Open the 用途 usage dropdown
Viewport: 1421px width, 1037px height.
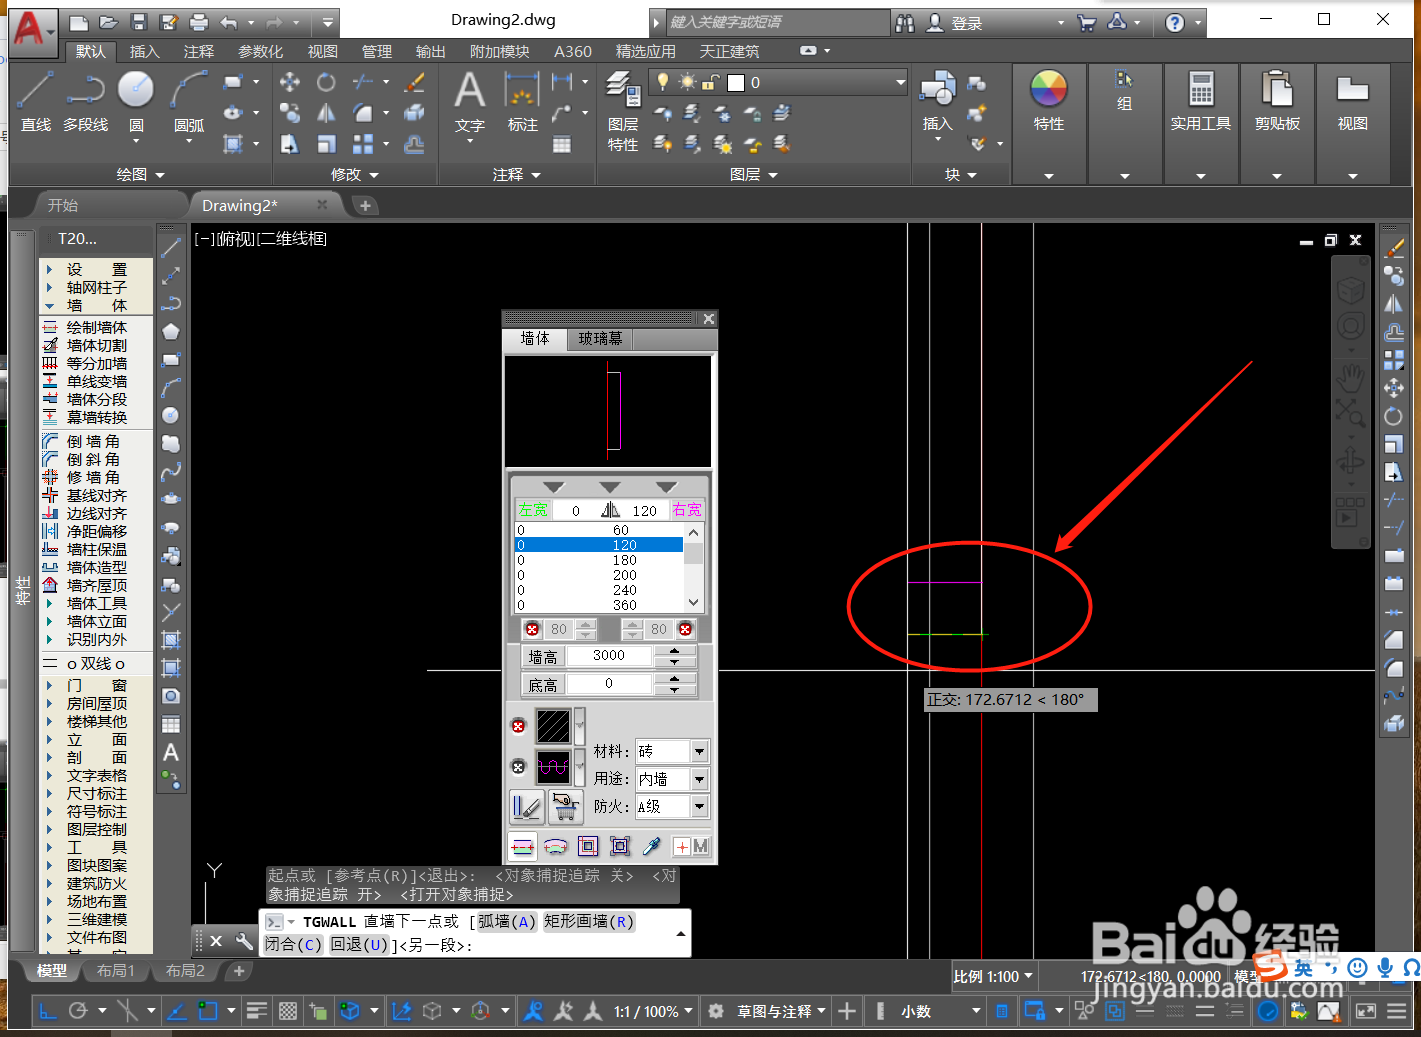pos(700,779)
